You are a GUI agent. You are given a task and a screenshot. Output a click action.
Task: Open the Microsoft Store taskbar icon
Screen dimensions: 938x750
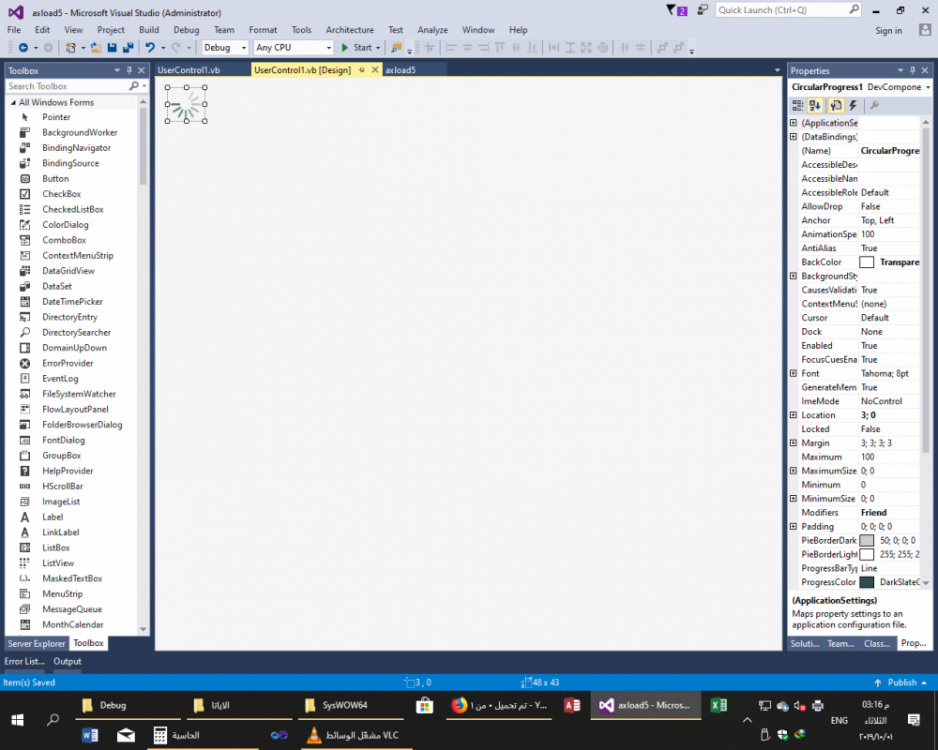425,706
